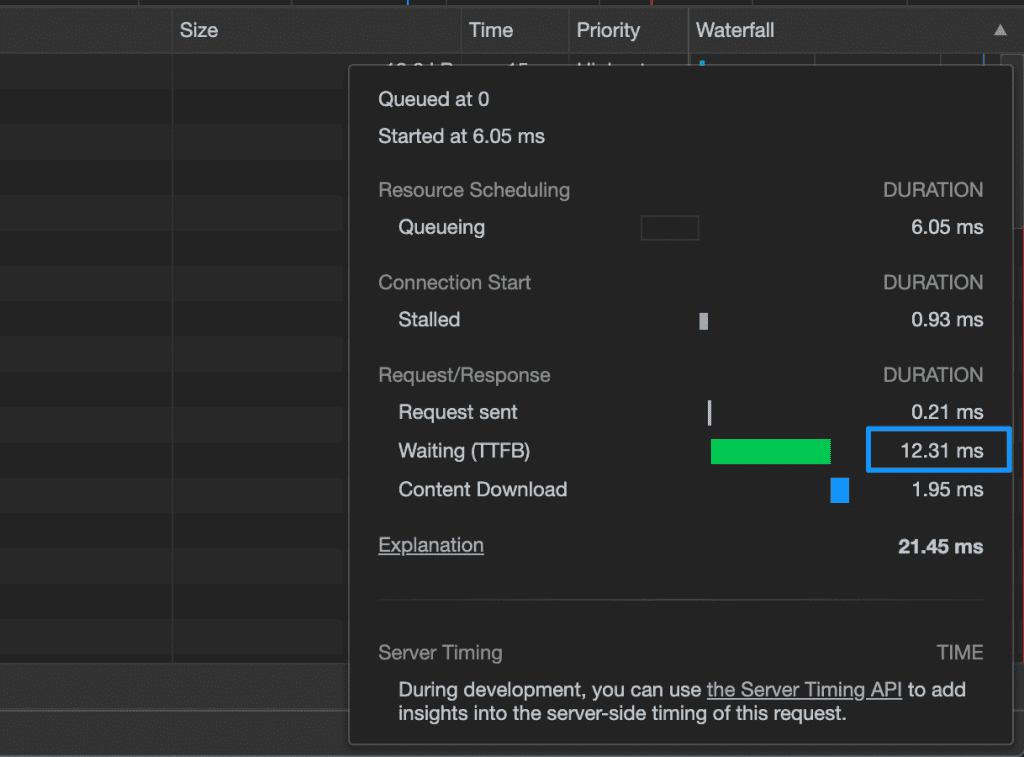Click the Waterfall sort arrow icon
The width and height of the screenshot is (1024, 757).
tap(999, 31)
